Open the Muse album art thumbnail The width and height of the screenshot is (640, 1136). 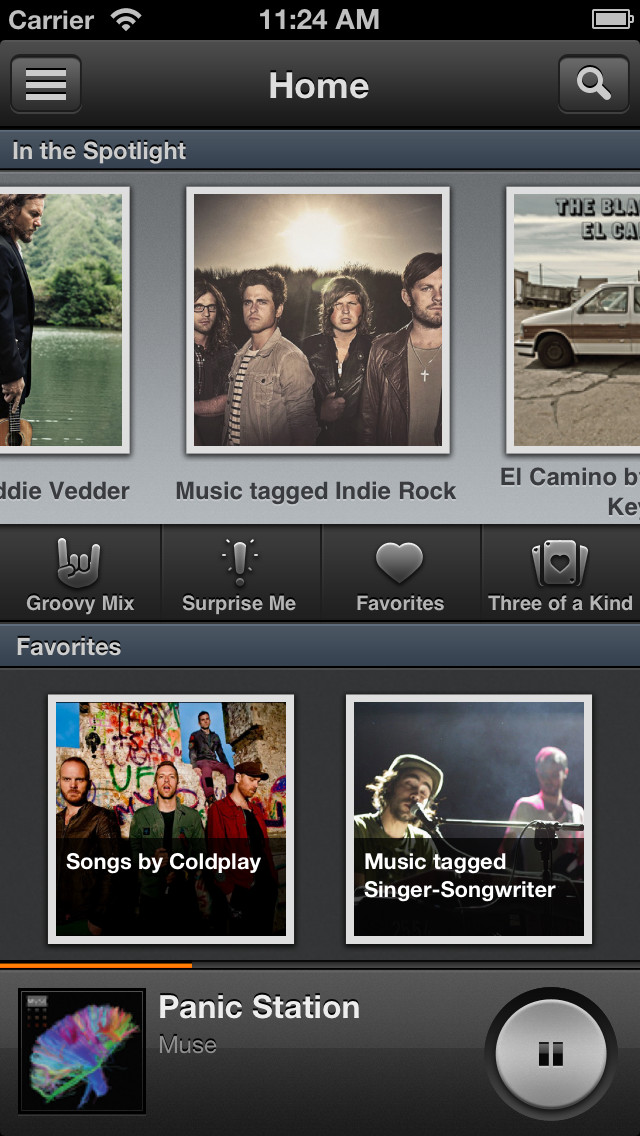[x=82, y=1051]
